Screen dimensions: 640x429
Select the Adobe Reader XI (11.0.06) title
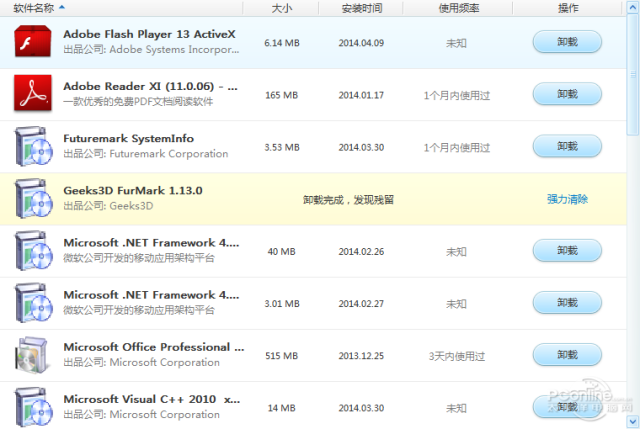150,87
